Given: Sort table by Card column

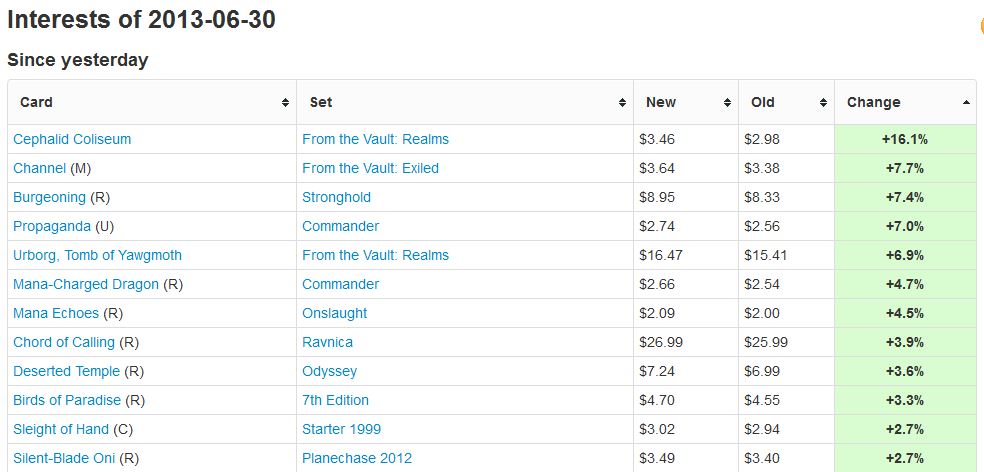Looking at the screenshot, I should click(152, 102).
